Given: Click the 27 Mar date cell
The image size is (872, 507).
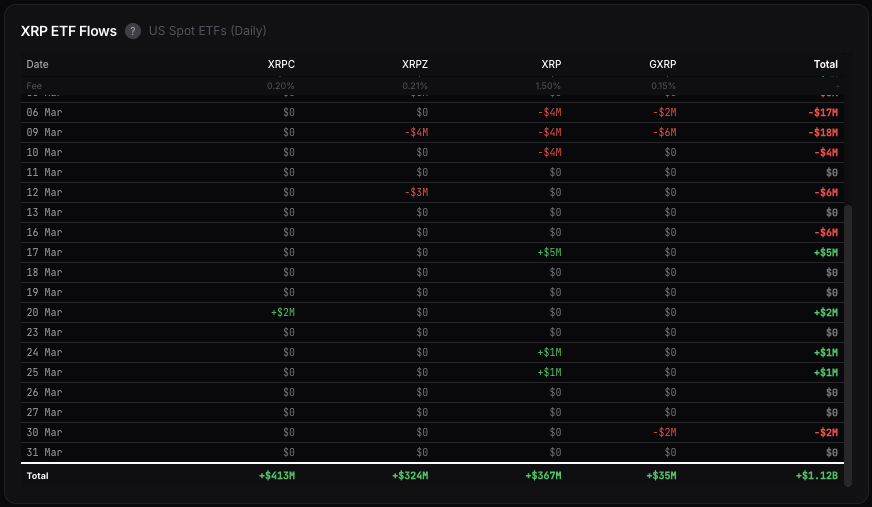Looking at the screenshot, I should 44,412.
